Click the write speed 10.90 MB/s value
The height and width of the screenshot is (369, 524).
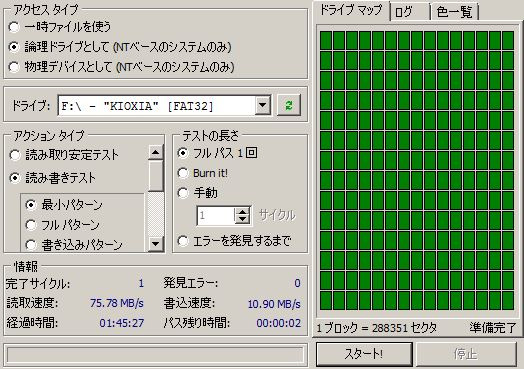(x=274, y=304)
